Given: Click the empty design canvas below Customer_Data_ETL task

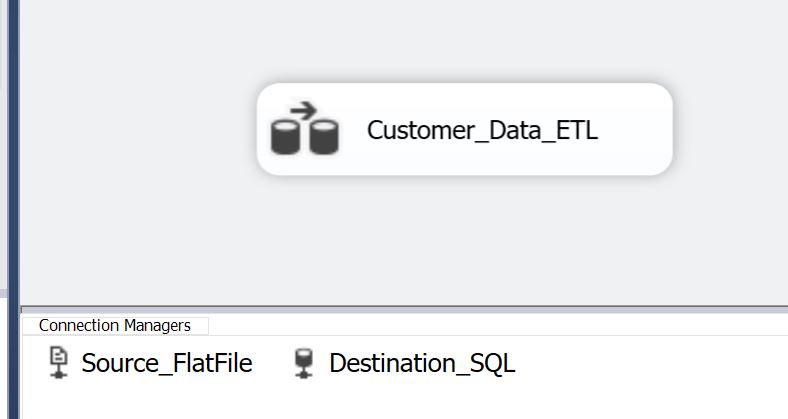Looking at the screenshot, I should click(x=464, y=240).
